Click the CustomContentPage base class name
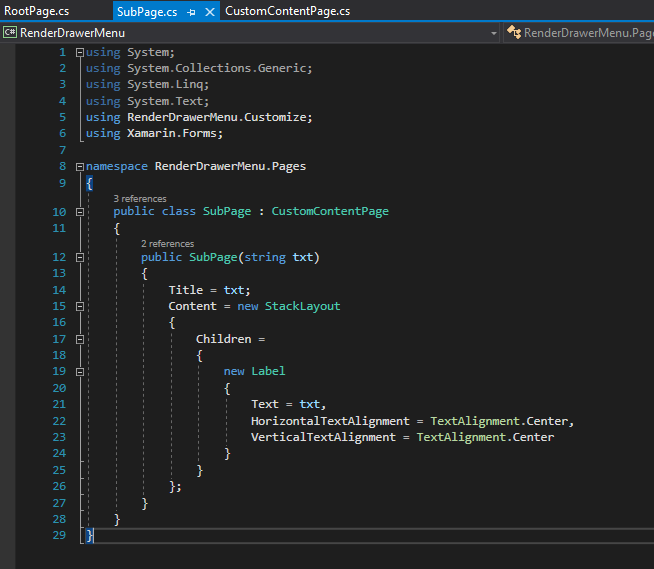Screen dimensions: 654x569 point(330,211)
